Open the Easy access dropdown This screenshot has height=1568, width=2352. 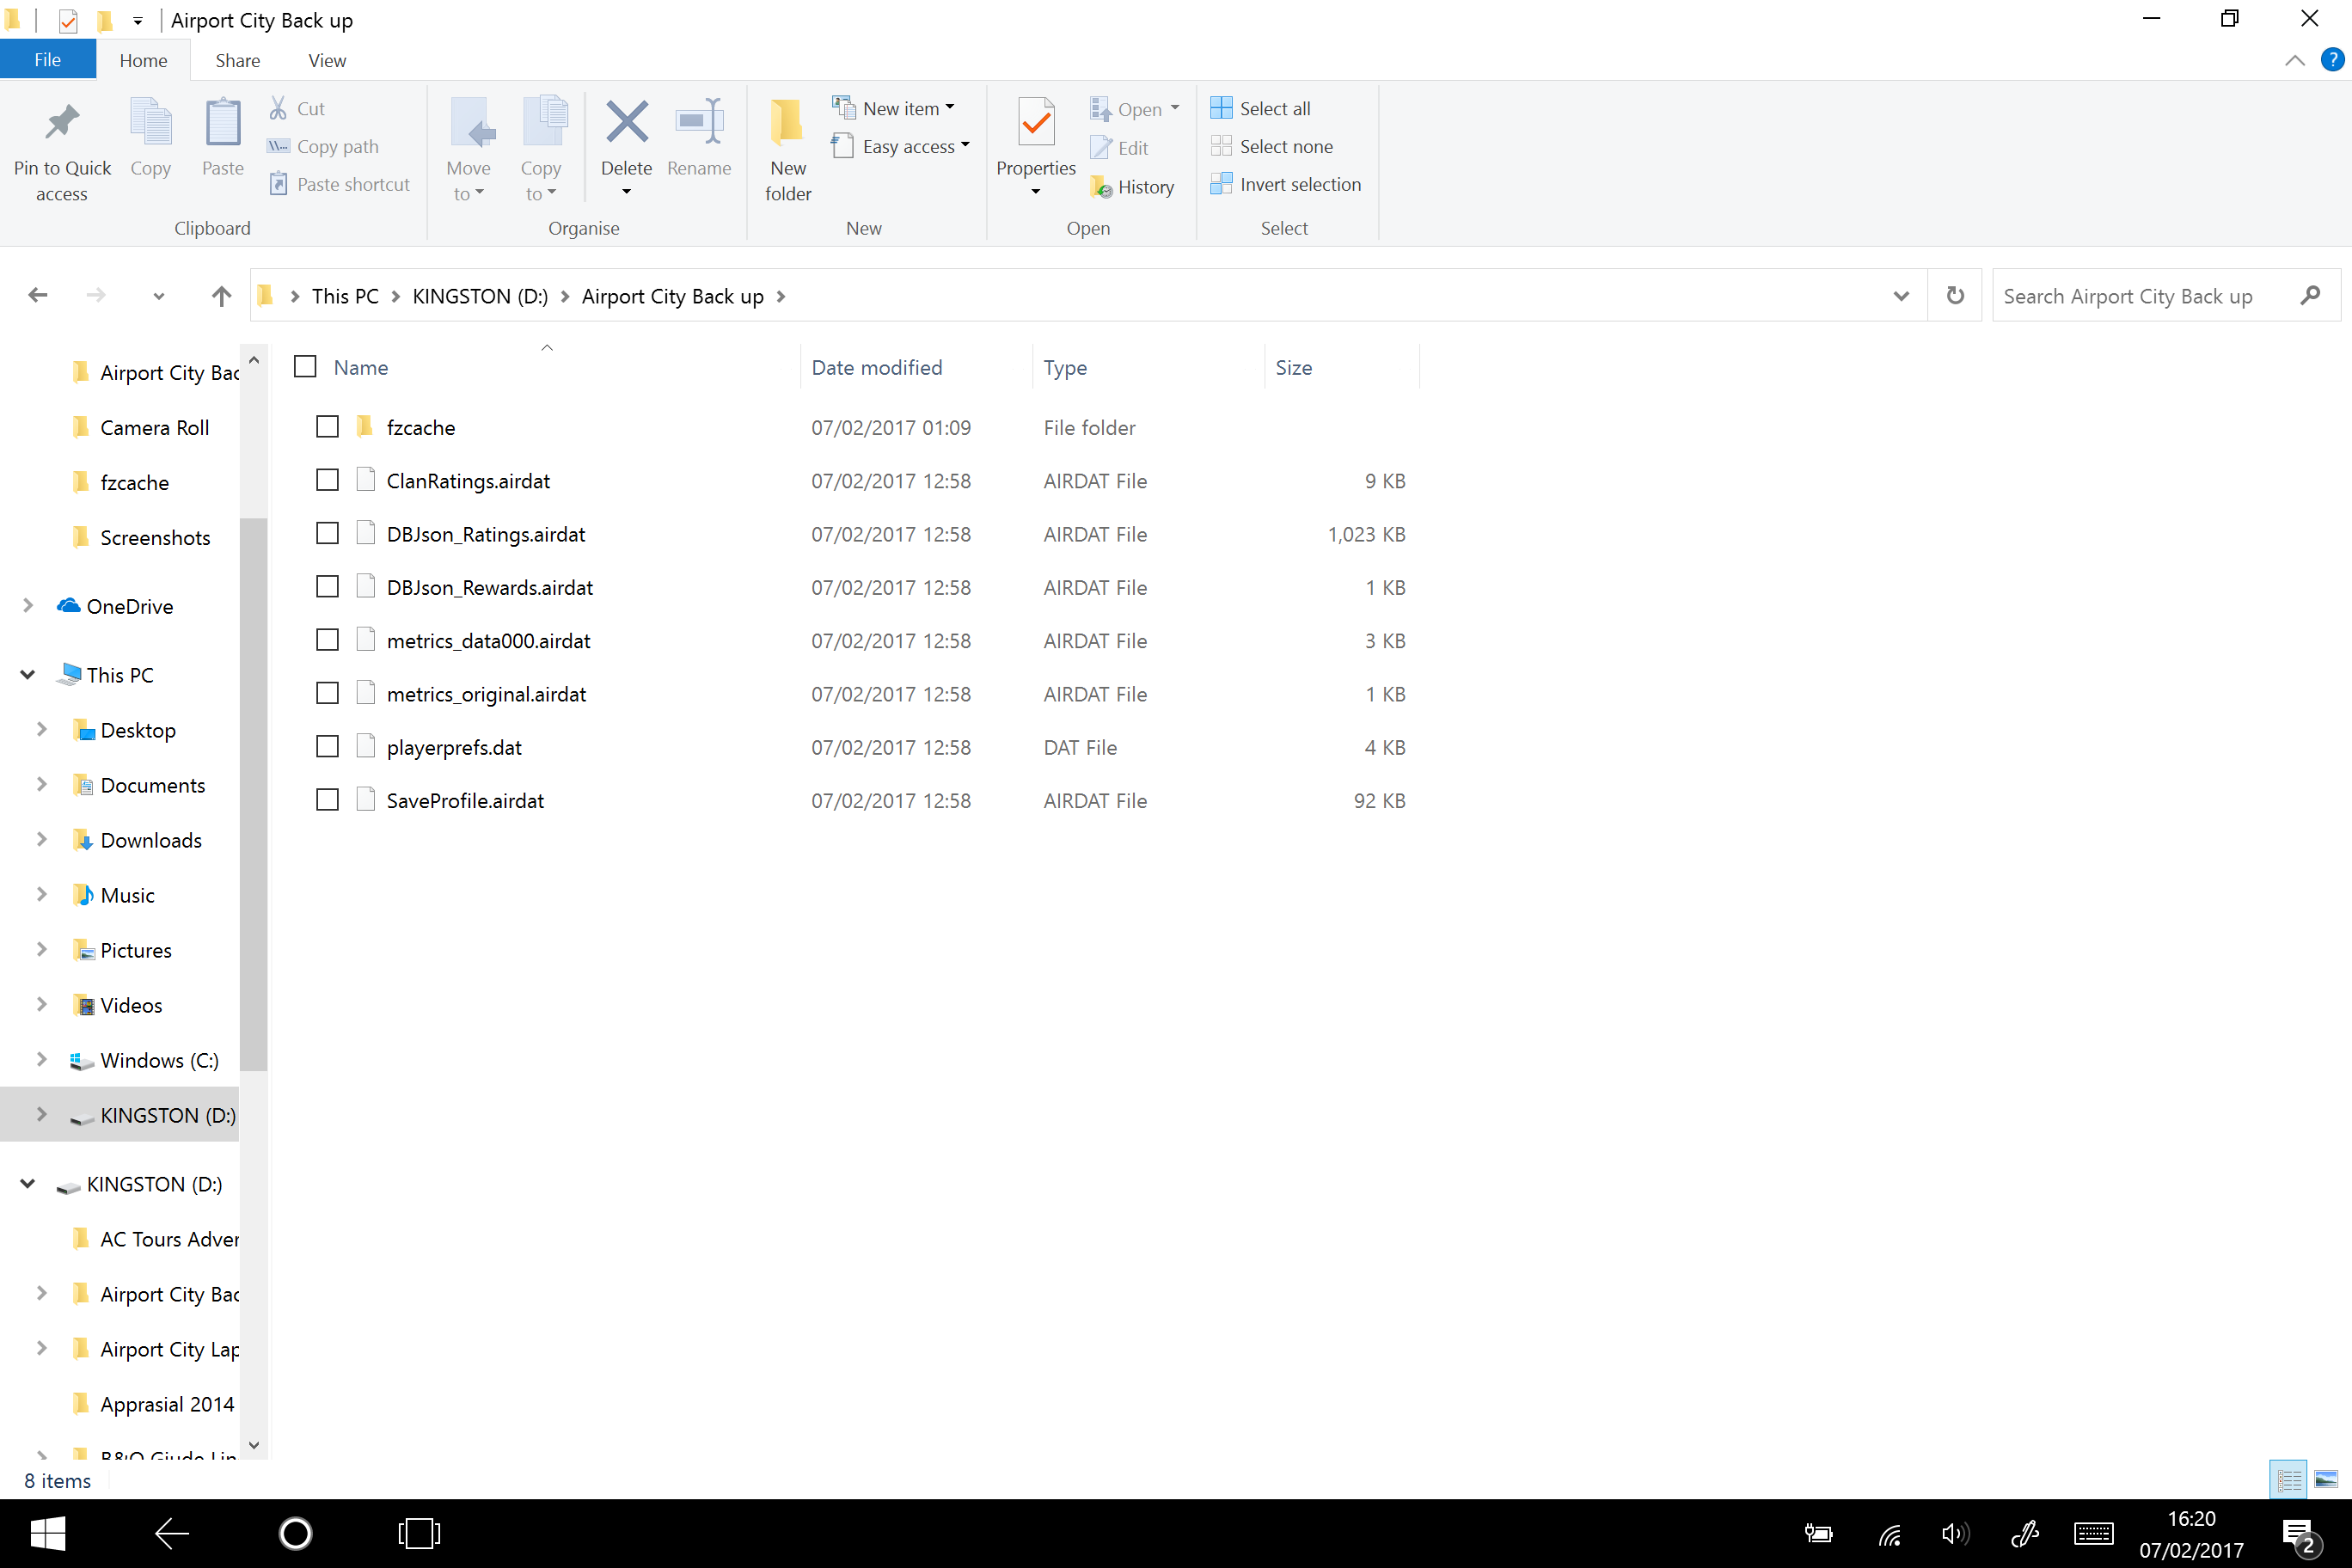pos(902,146)
